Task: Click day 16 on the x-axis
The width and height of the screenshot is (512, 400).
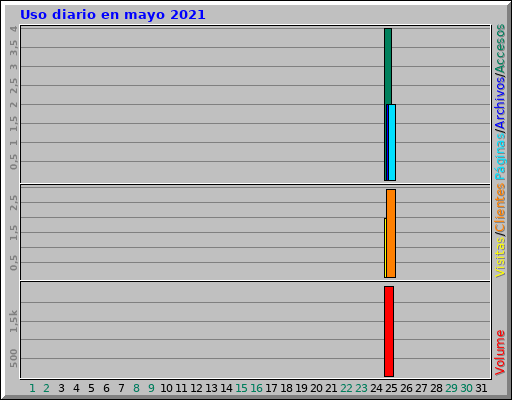Action: click(x=256, y=388)
